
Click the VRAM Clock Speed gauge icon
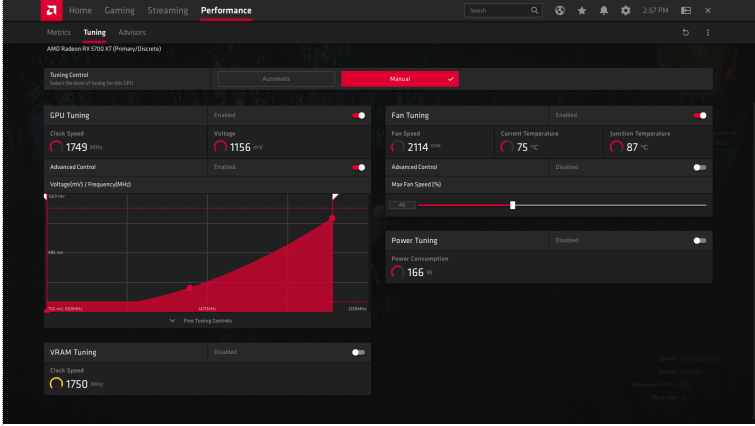tap(56, 384)
